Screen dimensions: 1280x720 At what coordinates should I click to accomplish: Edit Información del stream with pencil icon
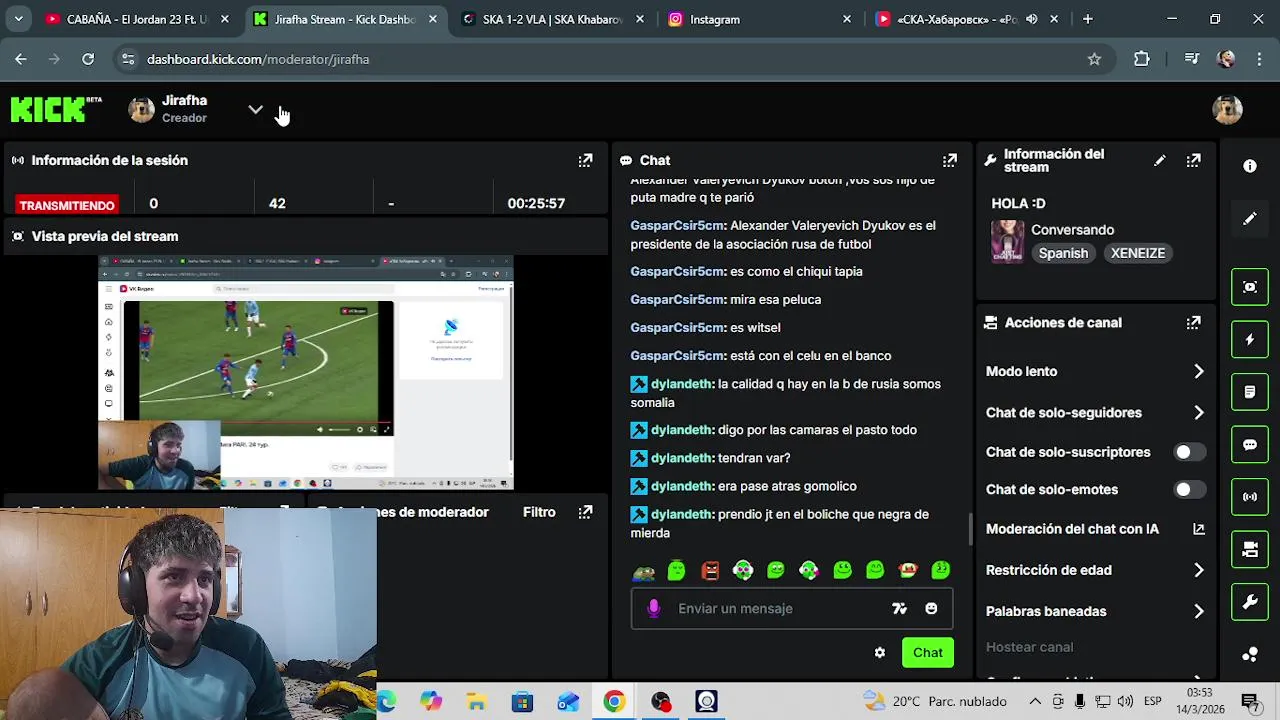pos(1160,160)
